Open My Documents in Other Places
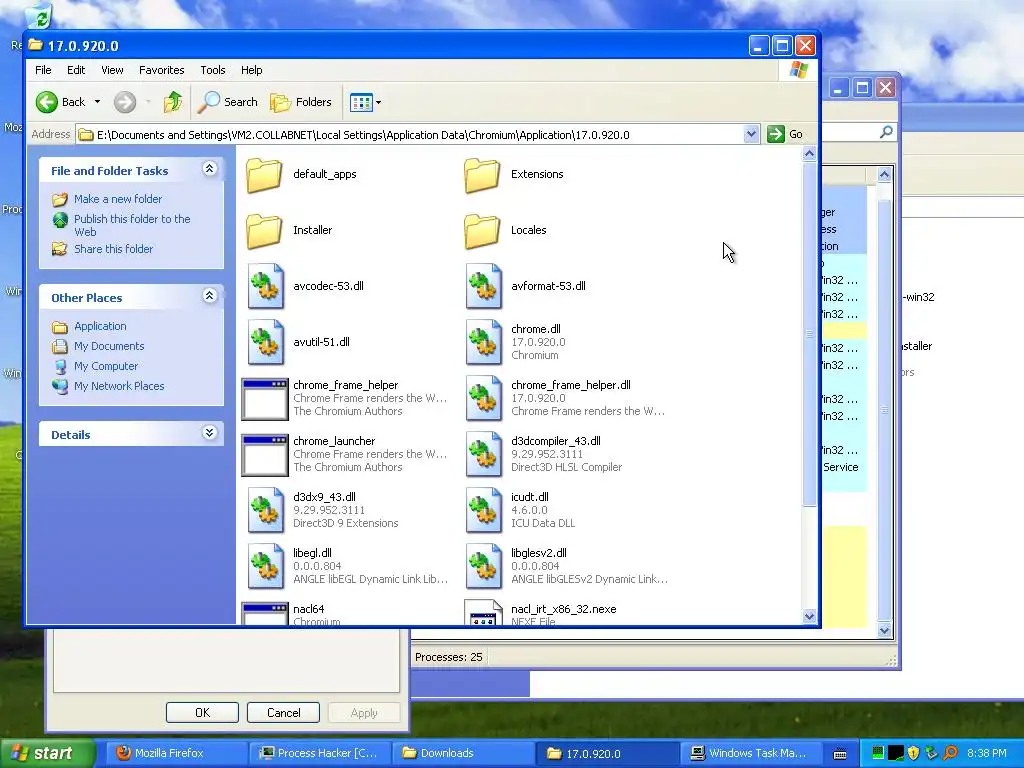 pos(109,346)
